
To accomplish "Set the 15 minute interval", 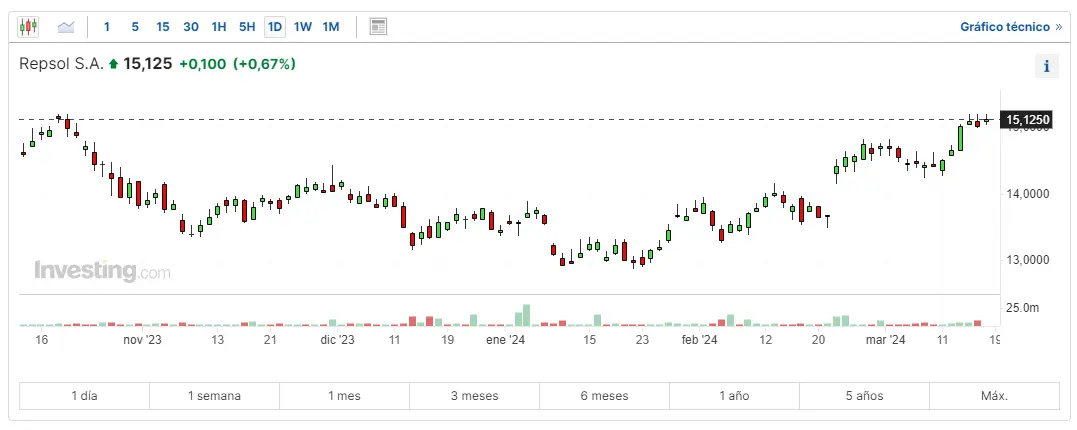I will point(163,27).
